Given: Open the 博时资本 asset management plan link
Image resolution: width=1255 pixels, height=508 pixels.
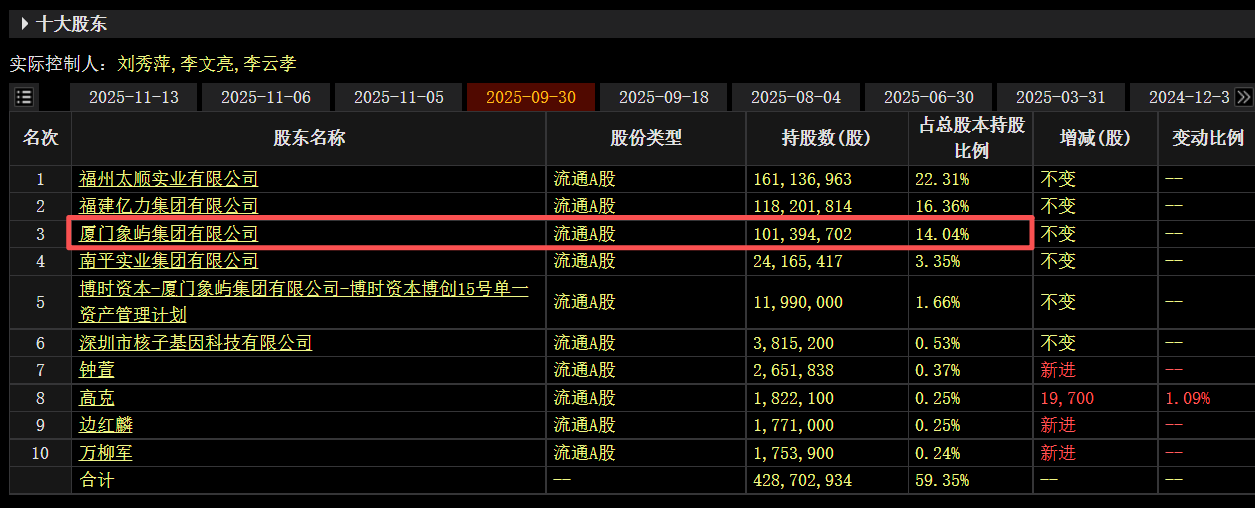Looking at the screenshot, I should (304, 302).
